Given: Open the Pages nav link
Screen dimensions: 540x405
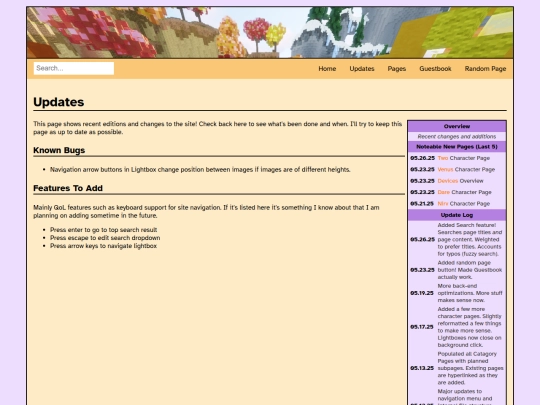Looking at the screenshot, I should coord(396,69).
